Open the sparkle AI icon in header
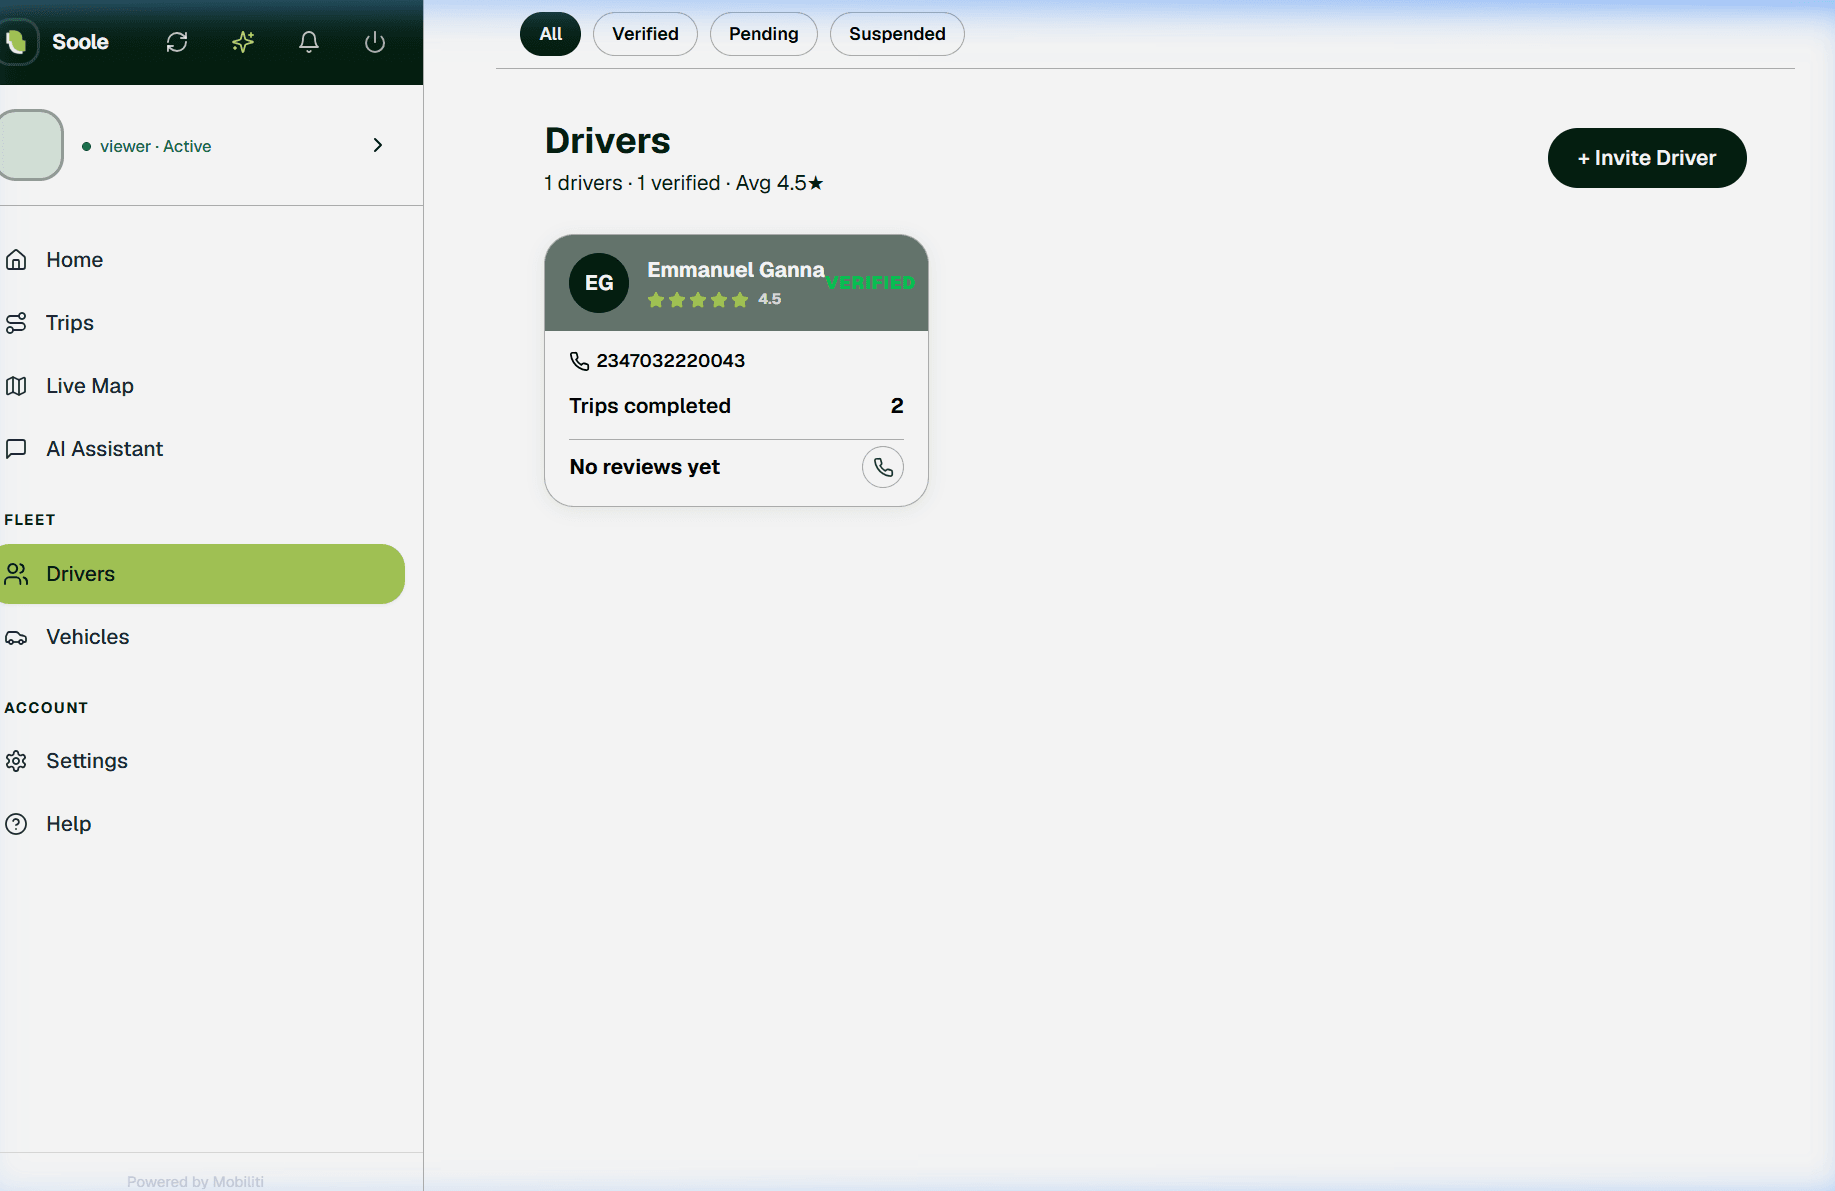Image resolution: width=1835 pixels, height=1191 pixels. [243, 42]
